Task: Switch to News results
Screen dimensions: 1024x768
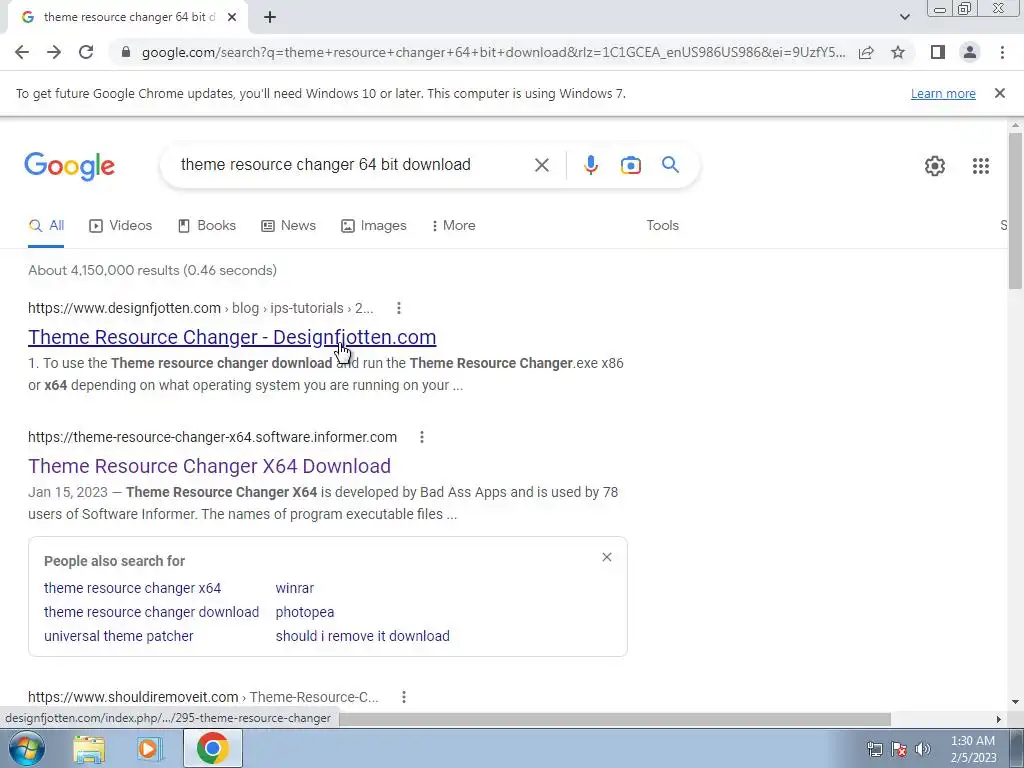Action: click(x=288, y=225)
